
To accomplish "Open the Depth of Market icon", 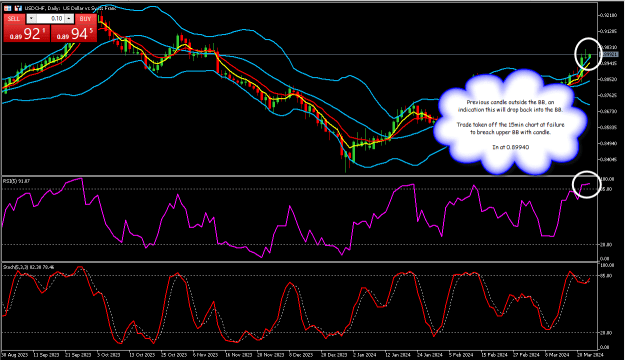I will (x=18, y=8).
